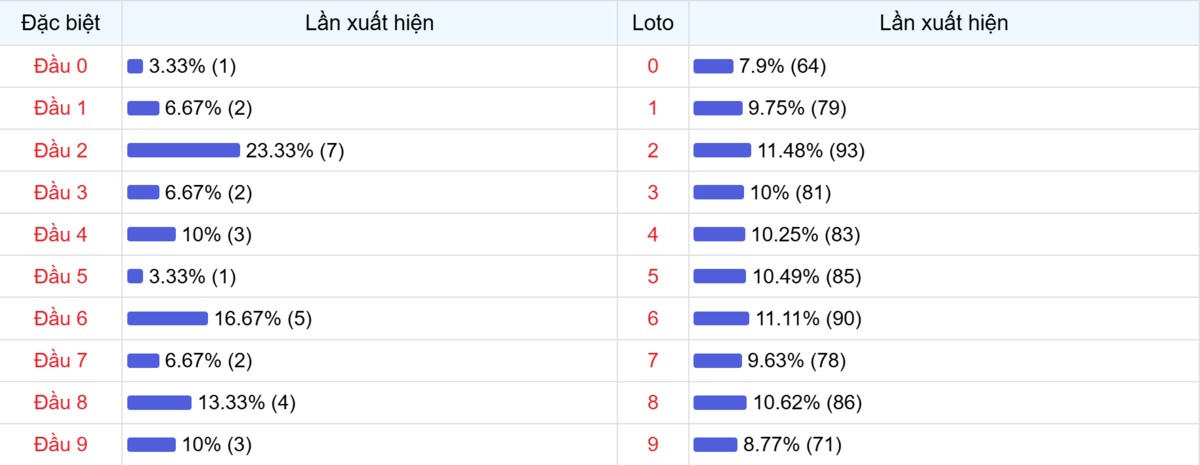Click the Đầu 6 row label

point(61,318)
